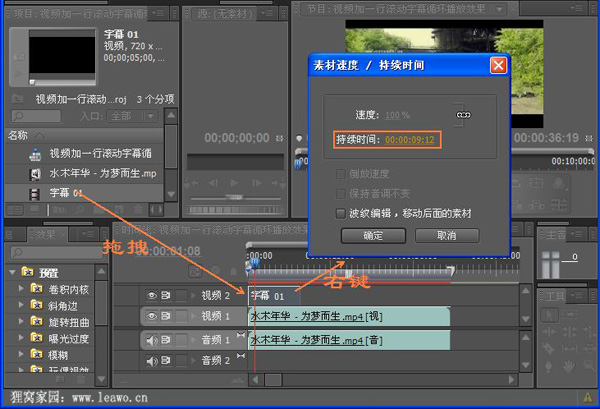
Task: Toggle sync lock on 音频 1 track
Action: (166, 340)
